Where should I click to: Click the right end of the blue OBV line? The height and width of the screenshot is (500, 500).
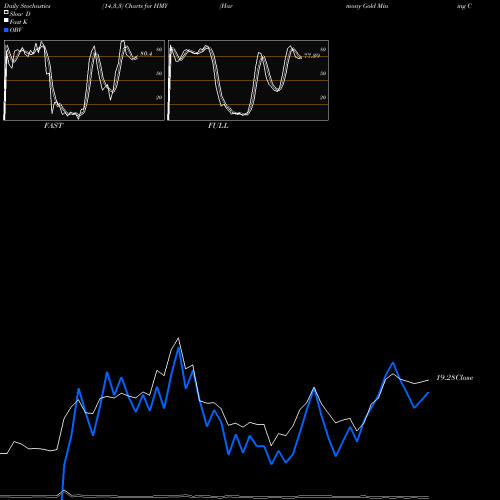(x=428, y=393)
